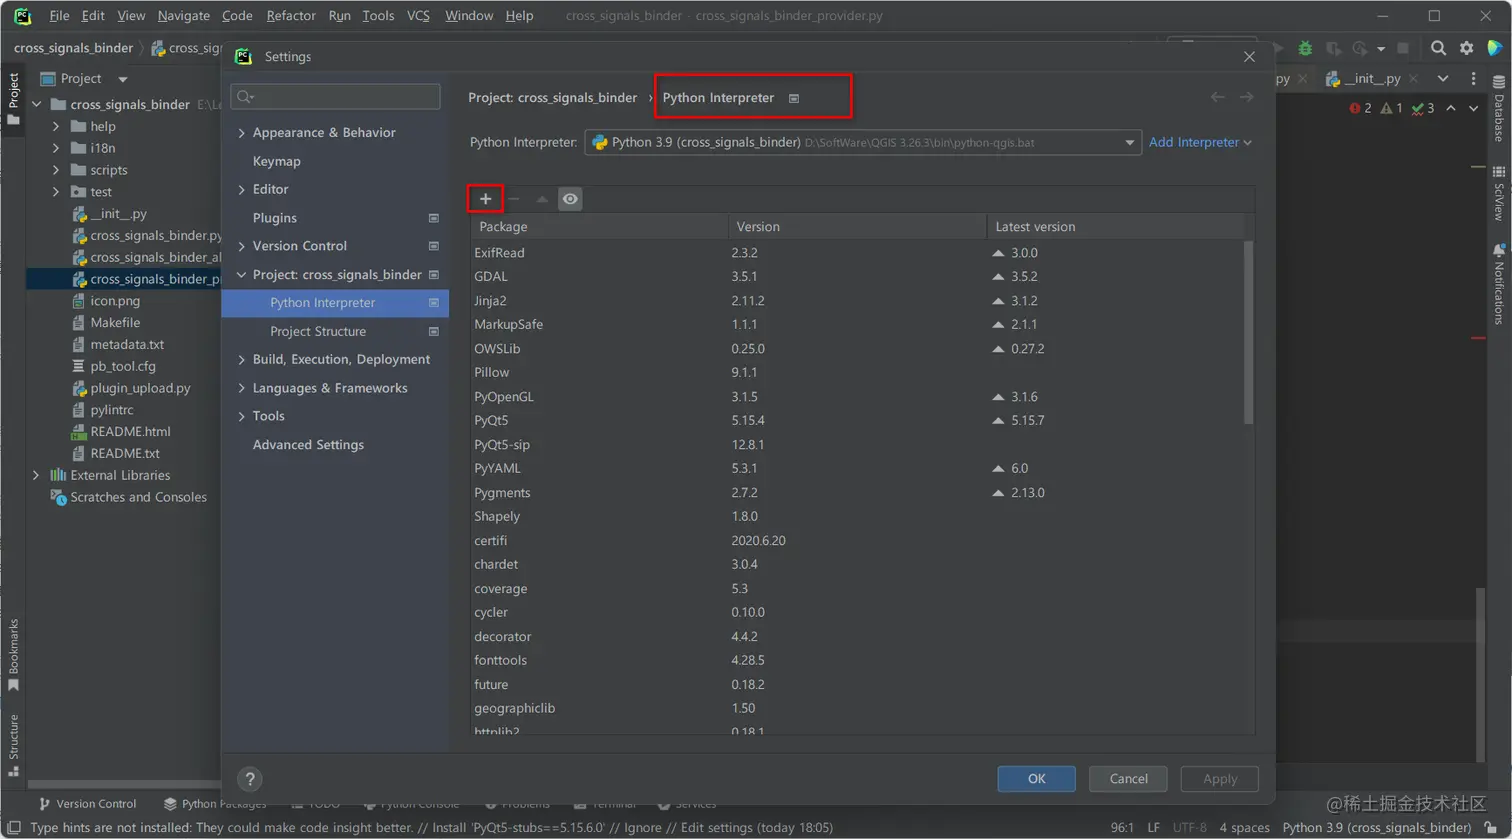Open the Python Interpreter dropdown
This screenshot has width=1512, height=839.
[862, 142]
